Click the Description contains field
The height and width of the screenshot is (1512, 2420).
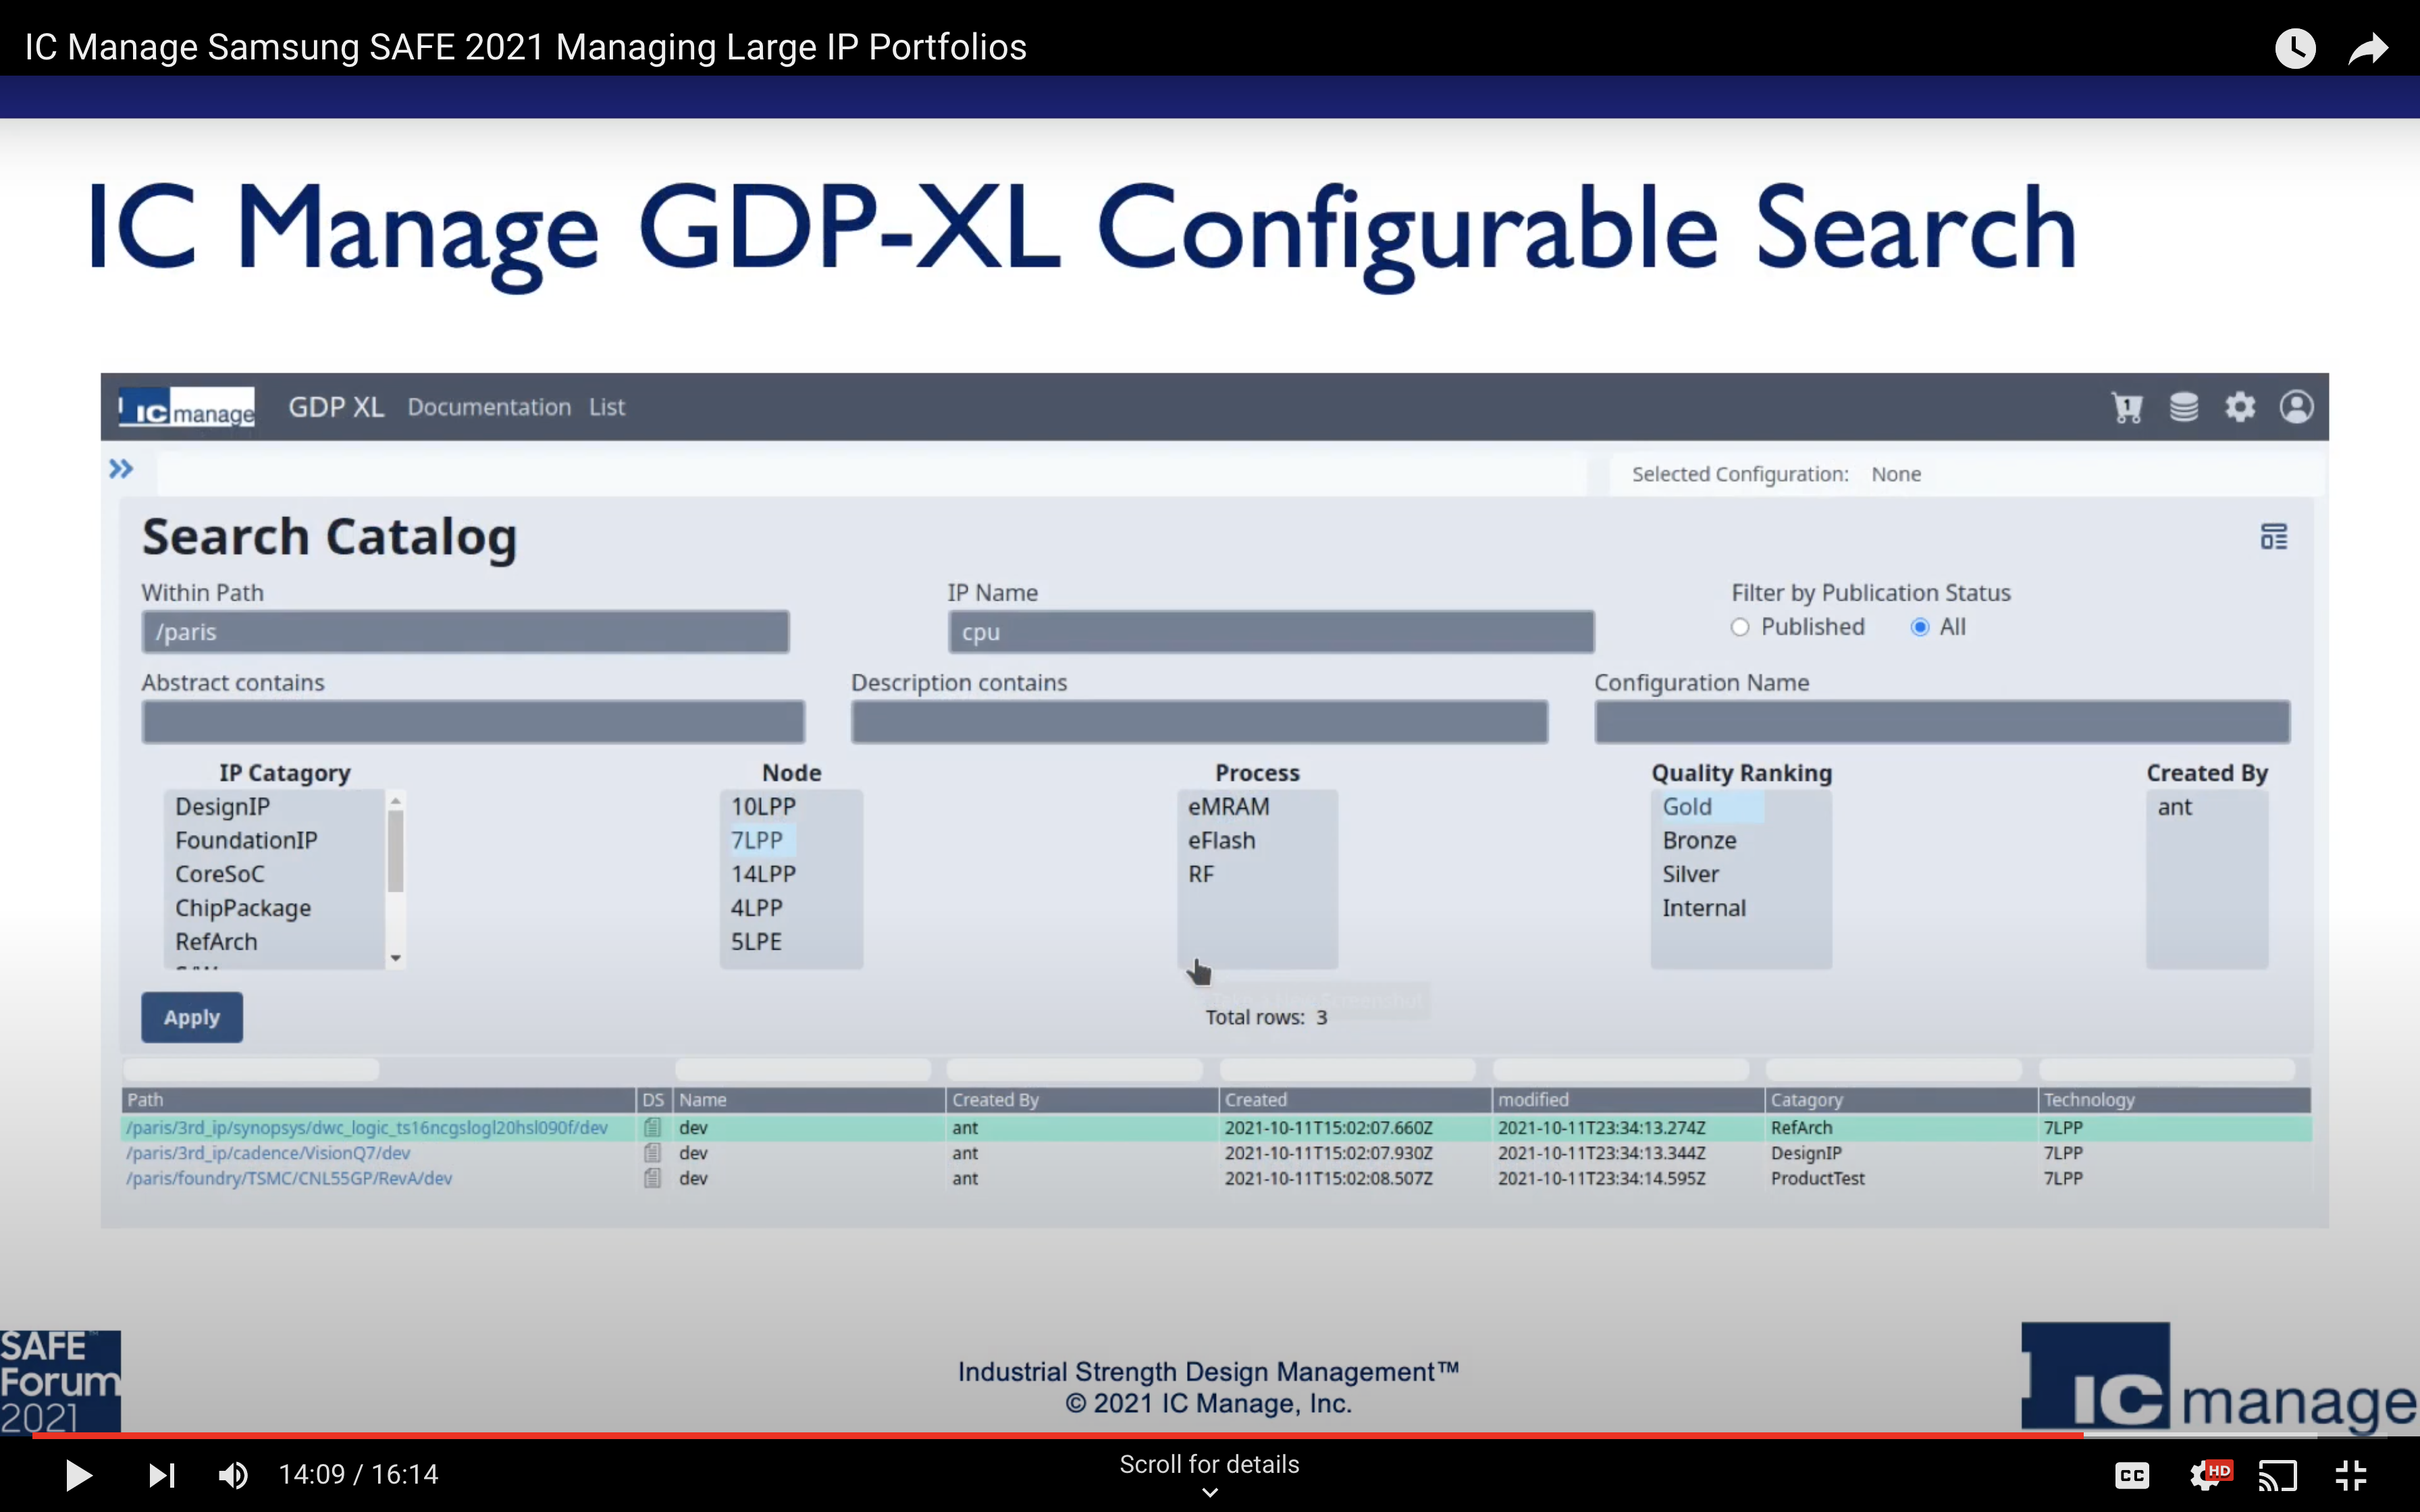coord(1199,722)
